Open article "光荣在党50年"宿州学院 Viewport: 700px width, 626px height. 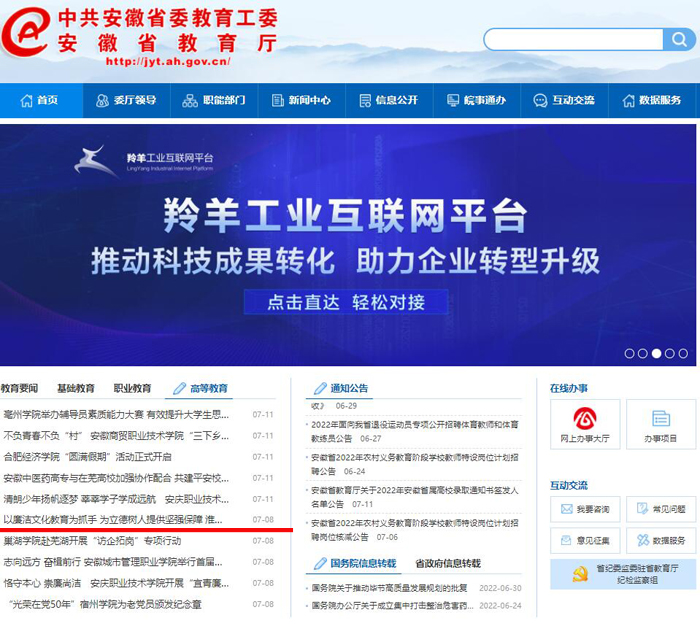[x=105, y=604]
